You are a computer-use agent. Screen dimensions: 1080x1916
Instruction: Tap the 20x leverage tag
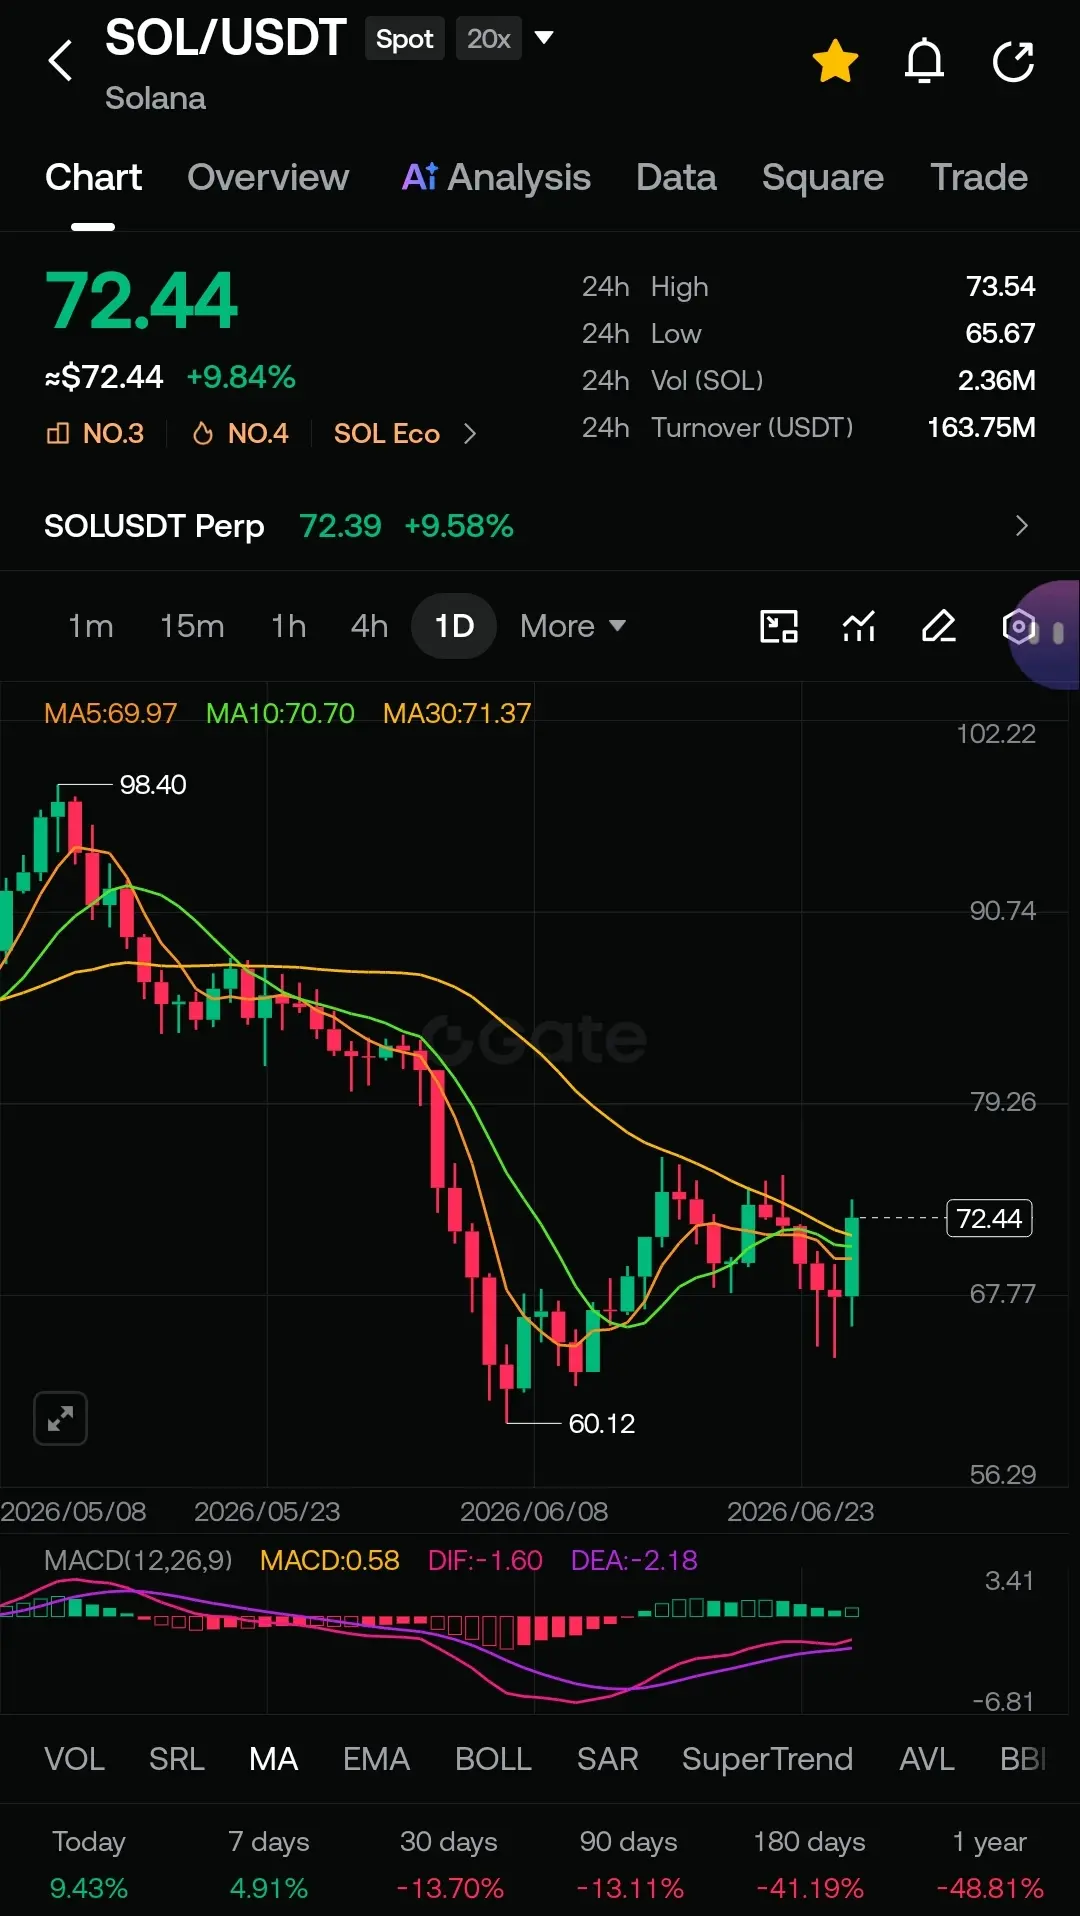[x=489, y=39]
